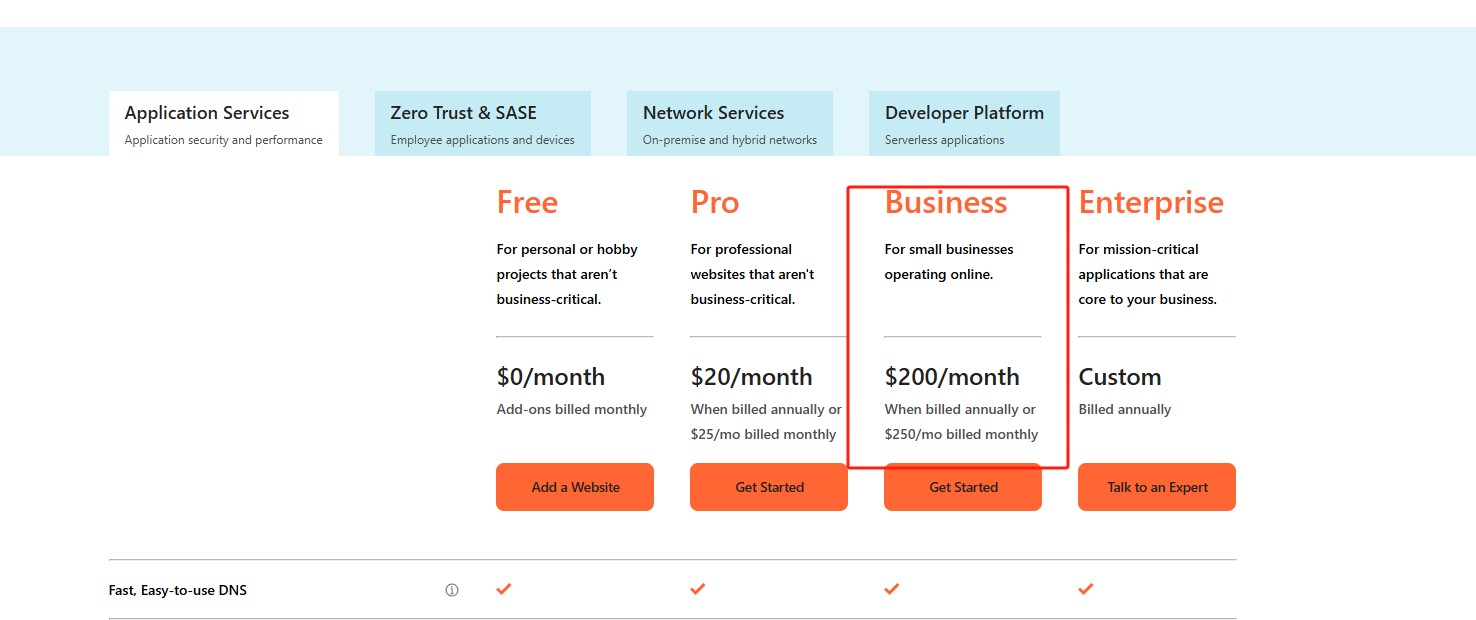This screenshot has width=1476, height=620.
Task: Click Get Started under Business plan
Action: coord(963,487)
